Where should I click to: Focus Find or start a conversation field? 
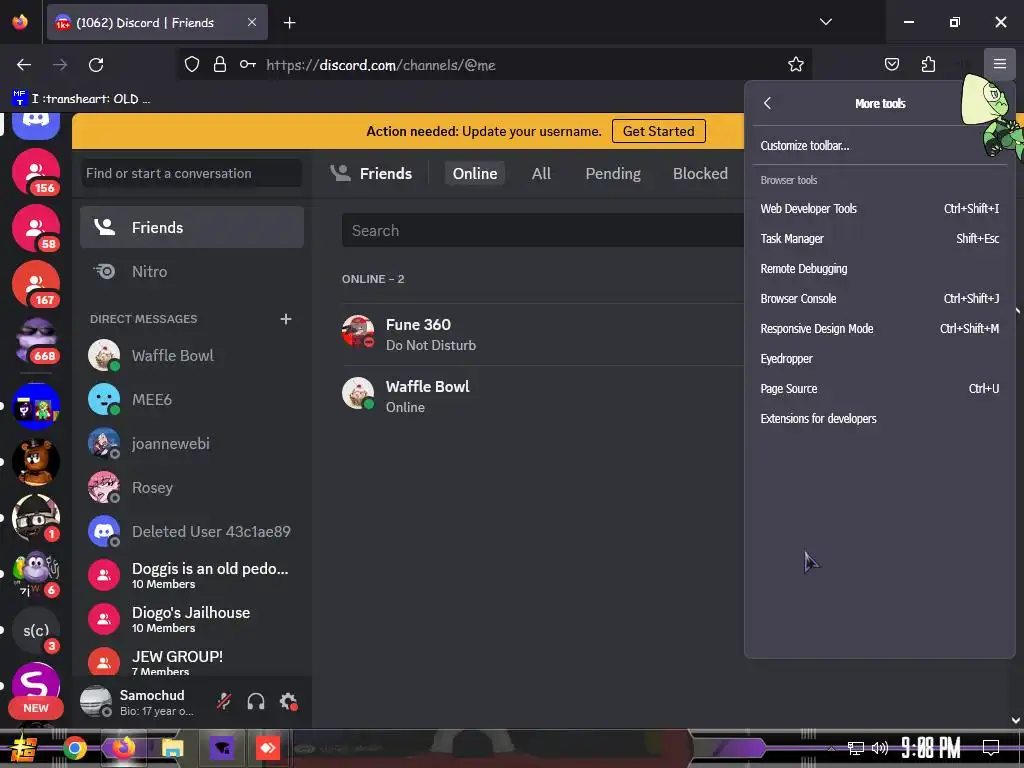coord(192,173)
